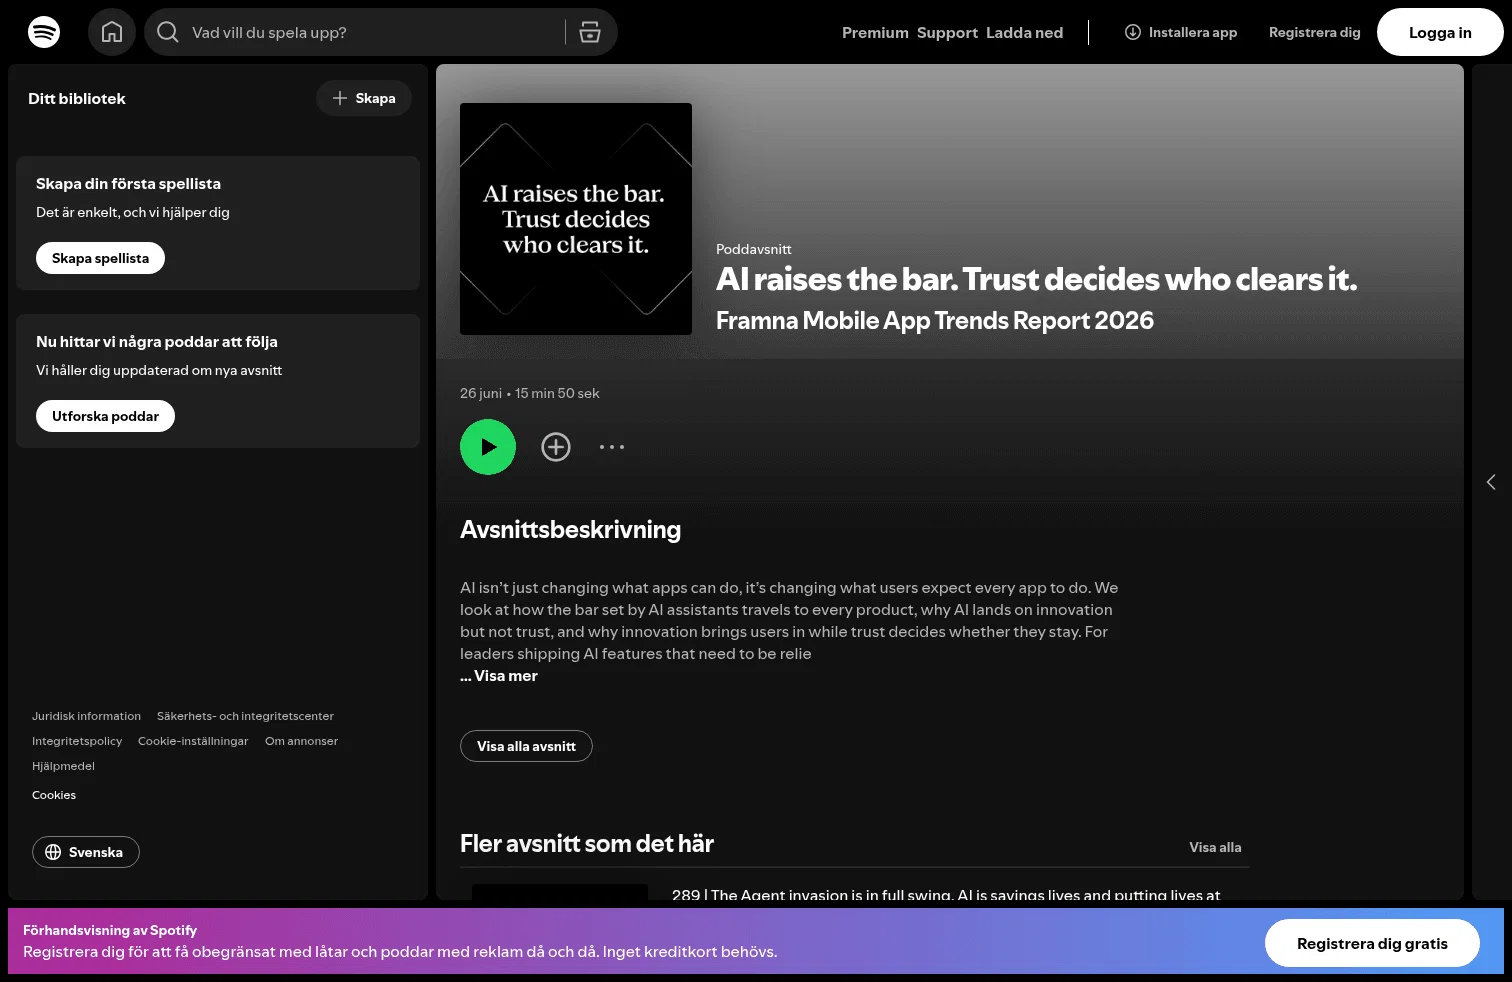Image resolution: width=1512 pixels, height=982 pixels.
Task: Click the Logga in button
Action: [x=1440, y=32]
